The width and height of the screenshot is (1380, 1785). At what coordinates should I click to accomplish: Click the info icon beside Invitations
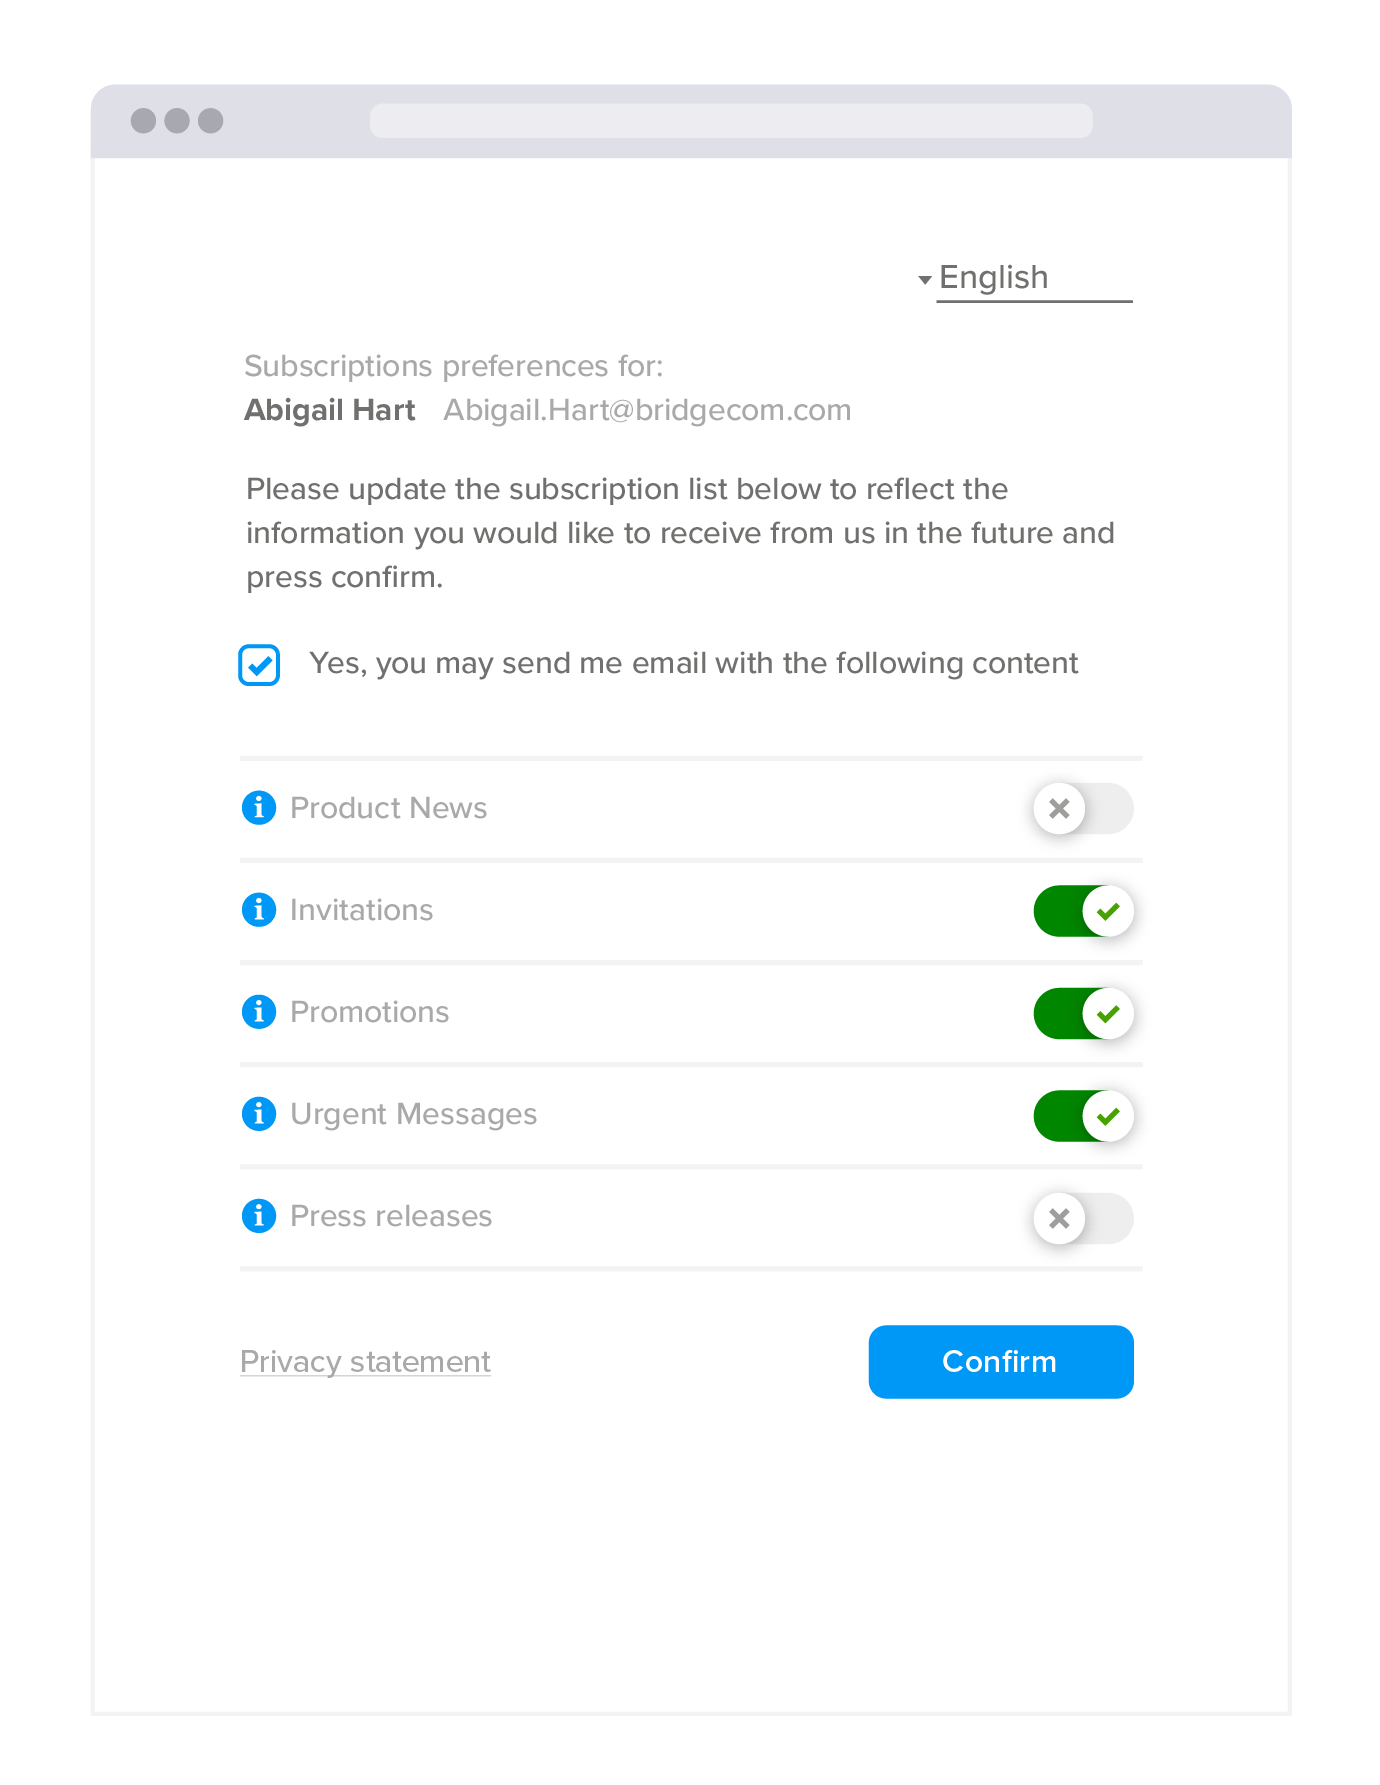pos(259,909)
